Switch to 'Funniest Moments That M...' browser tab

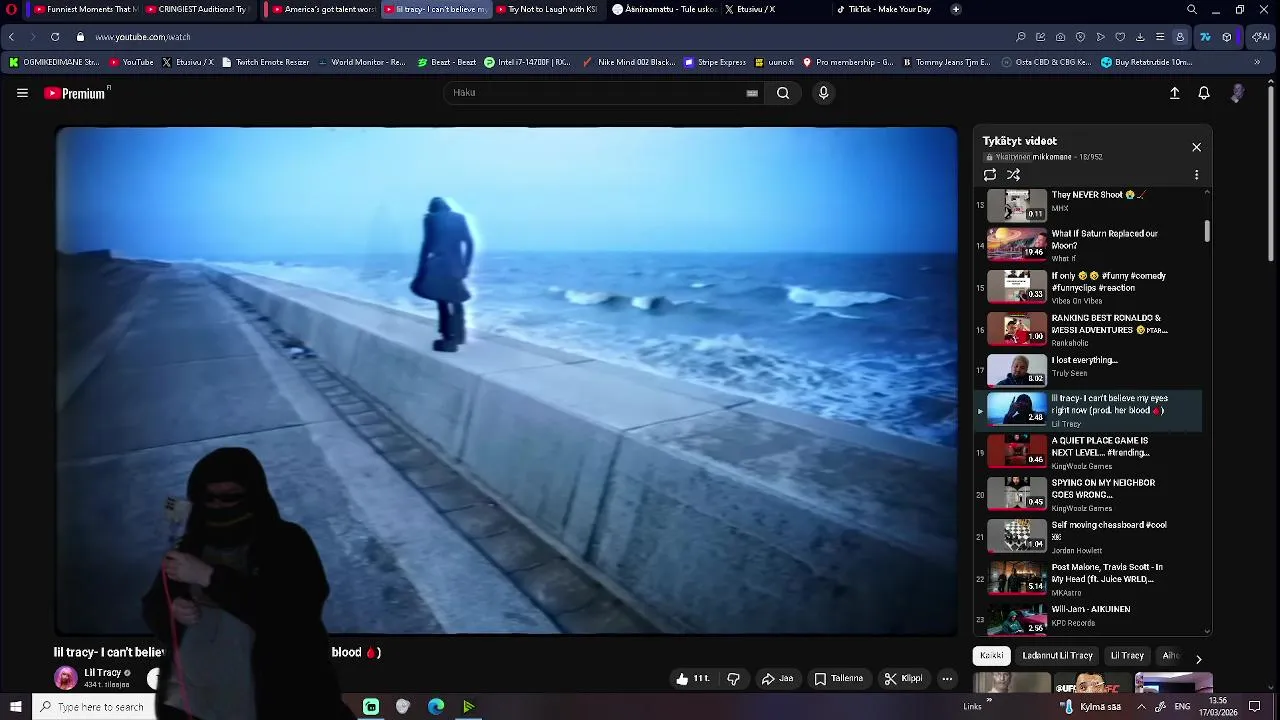point(85,9)
